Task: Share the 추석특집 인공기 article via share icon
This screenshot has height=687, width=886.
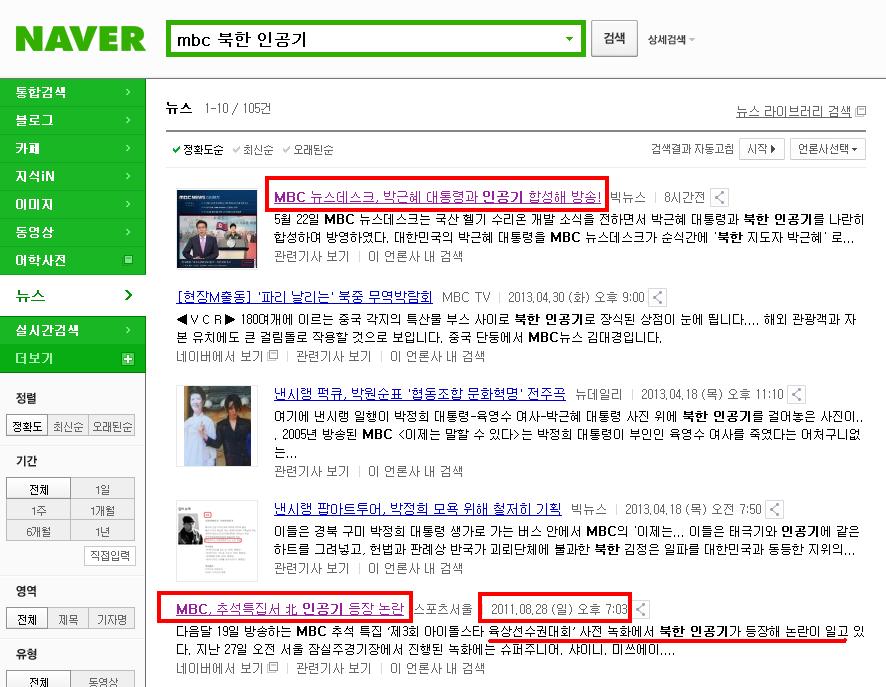Action: 641,609
